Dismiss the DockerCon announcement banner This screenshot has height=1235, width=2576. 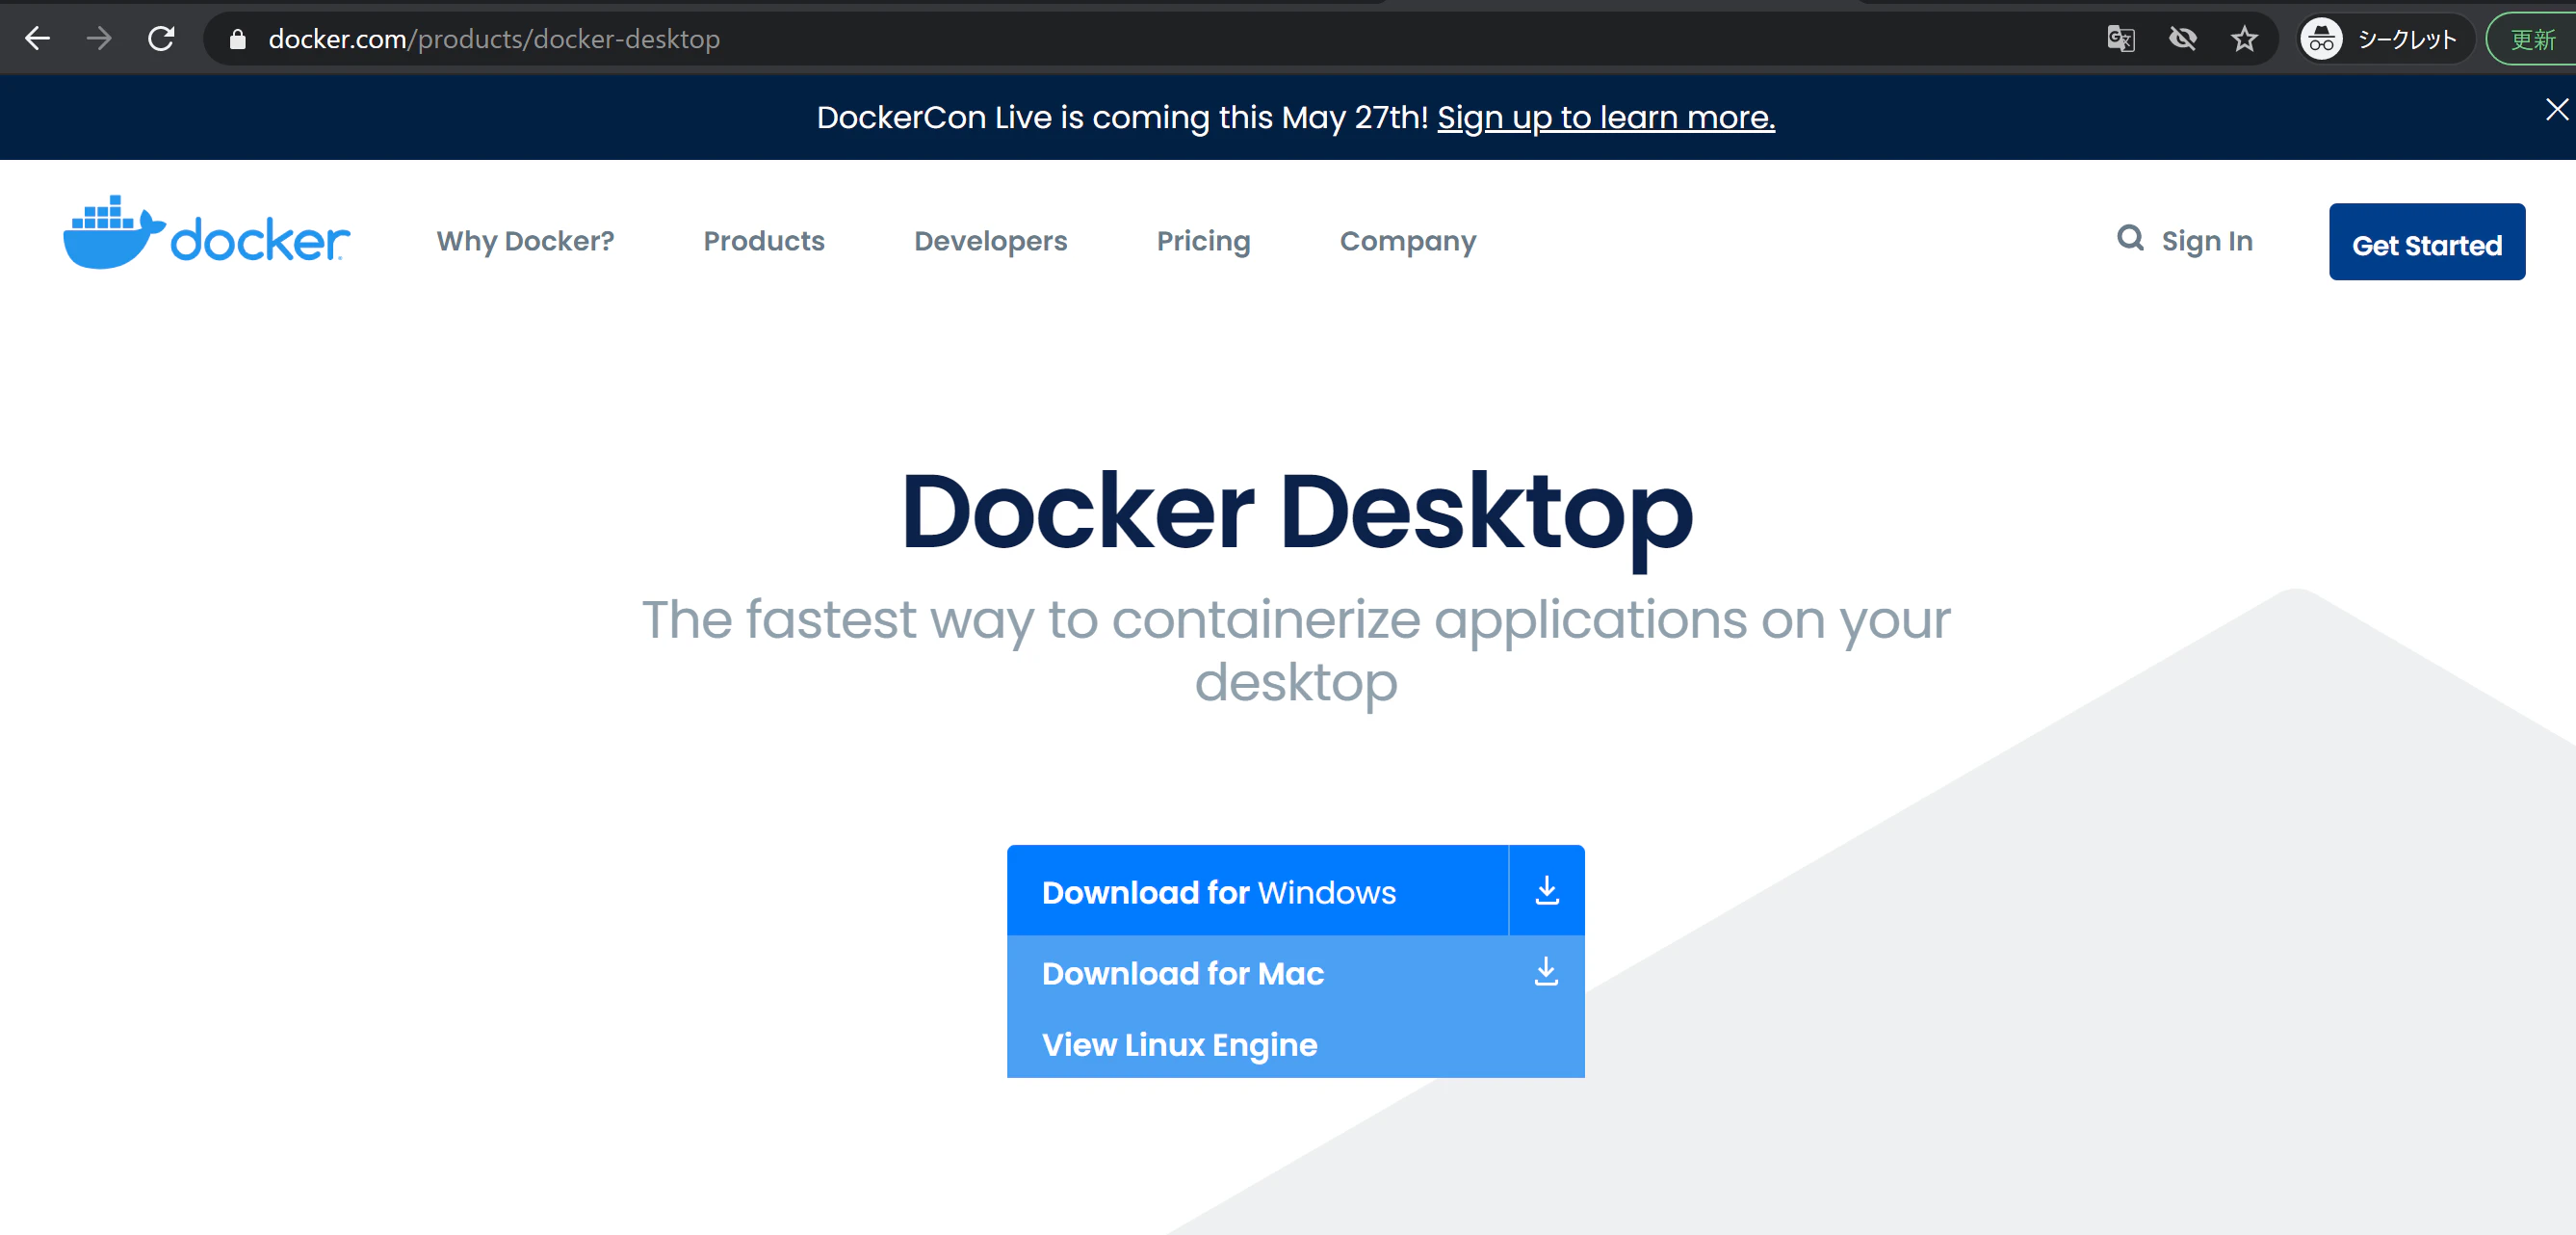pyautogui.click(x=2556, y=109)
